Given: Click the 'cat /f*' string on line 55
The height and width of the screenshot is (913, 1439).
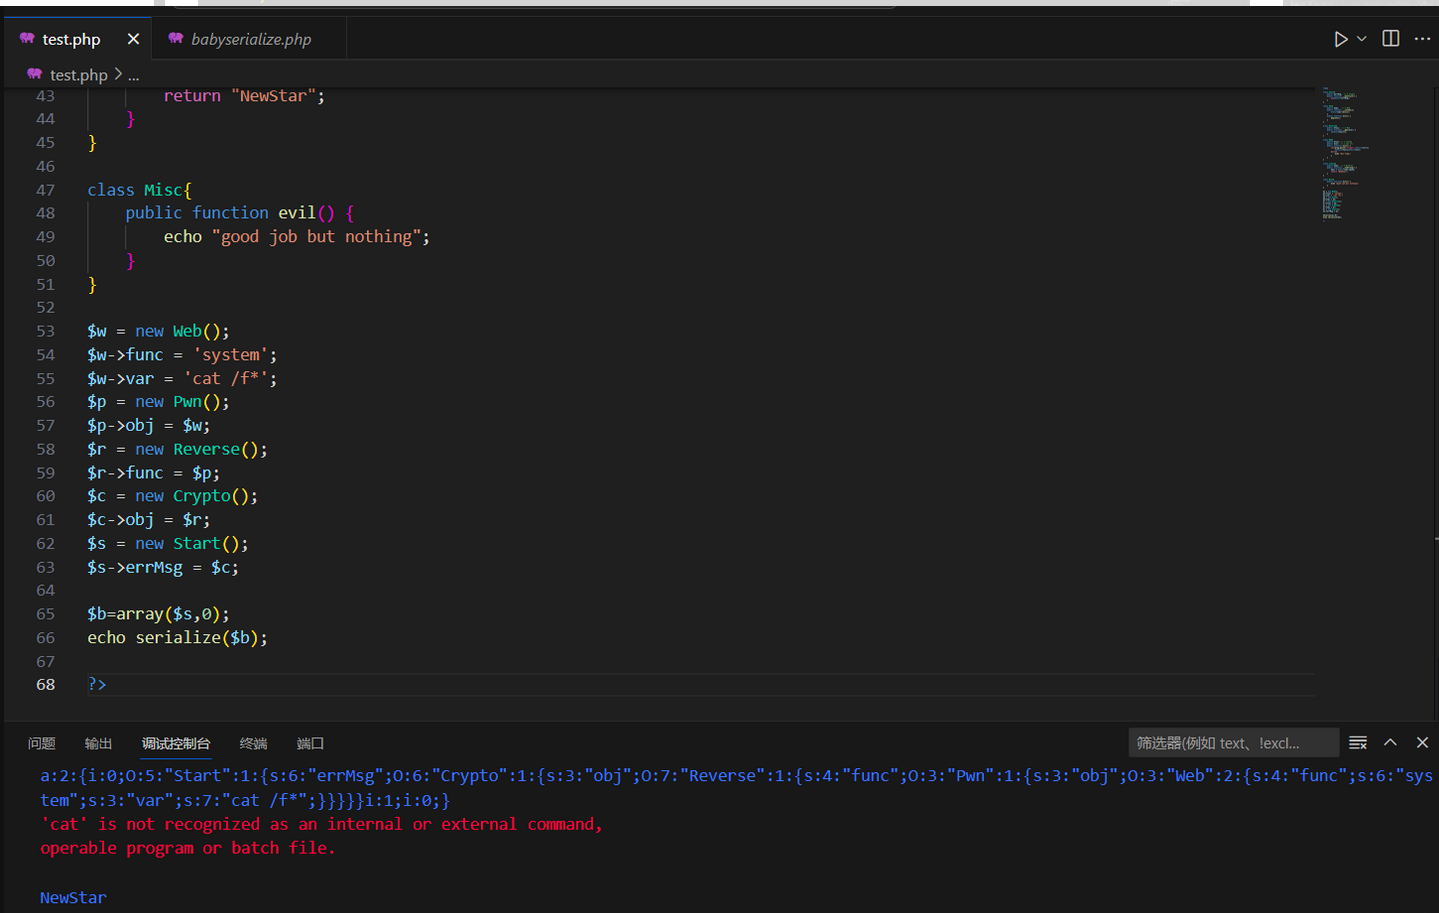Looking at the screenshot, I should click(x=225, y=379).
